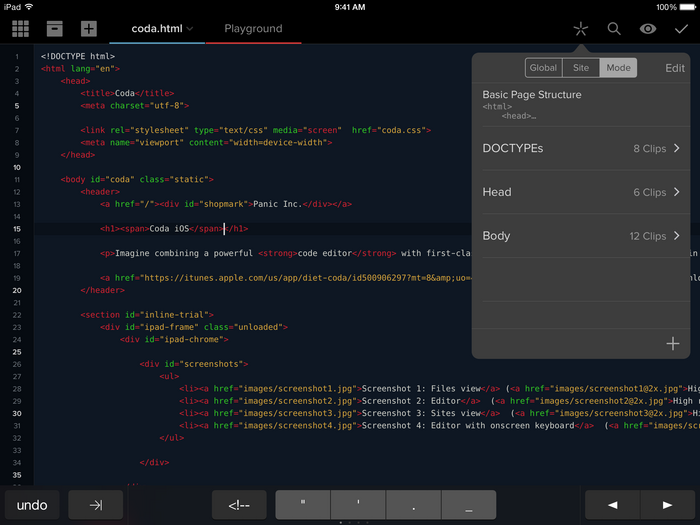
Task: Open the sites grid view icon
Action: click(21, 29)
